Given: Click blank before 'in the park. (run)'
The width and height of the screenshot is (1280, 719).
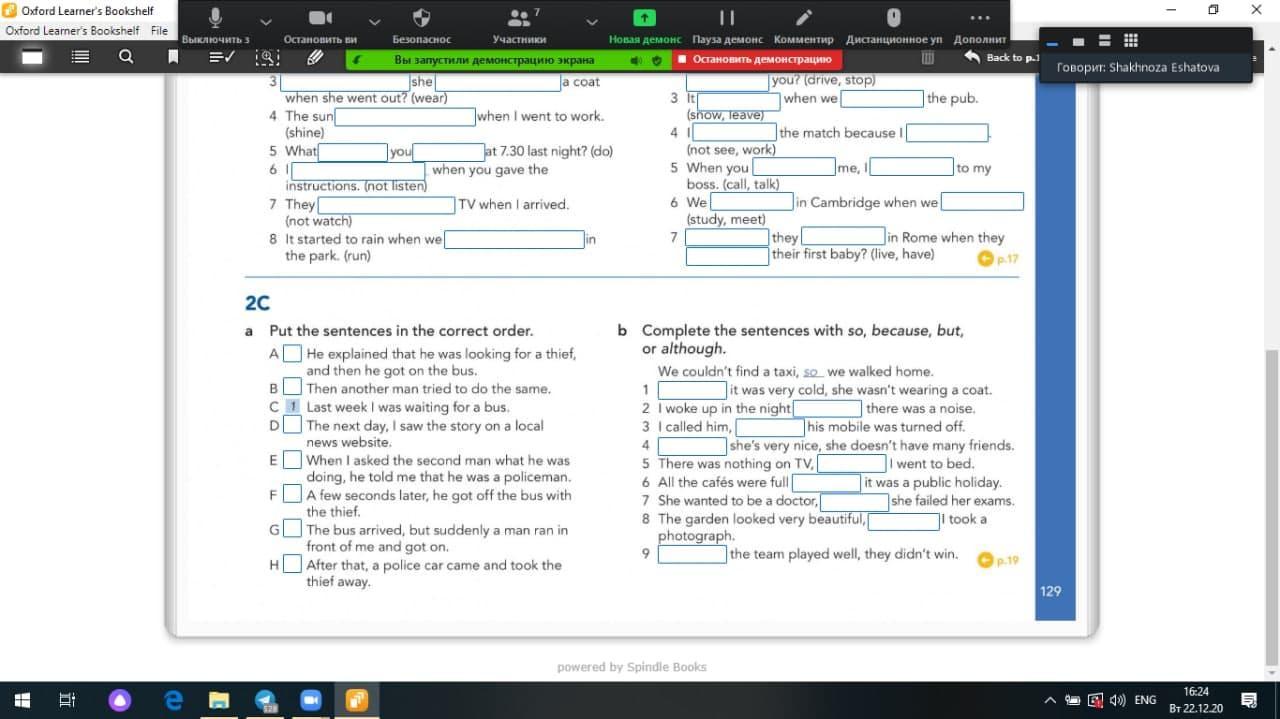Looking at the screenshot, I should point(514,240).
